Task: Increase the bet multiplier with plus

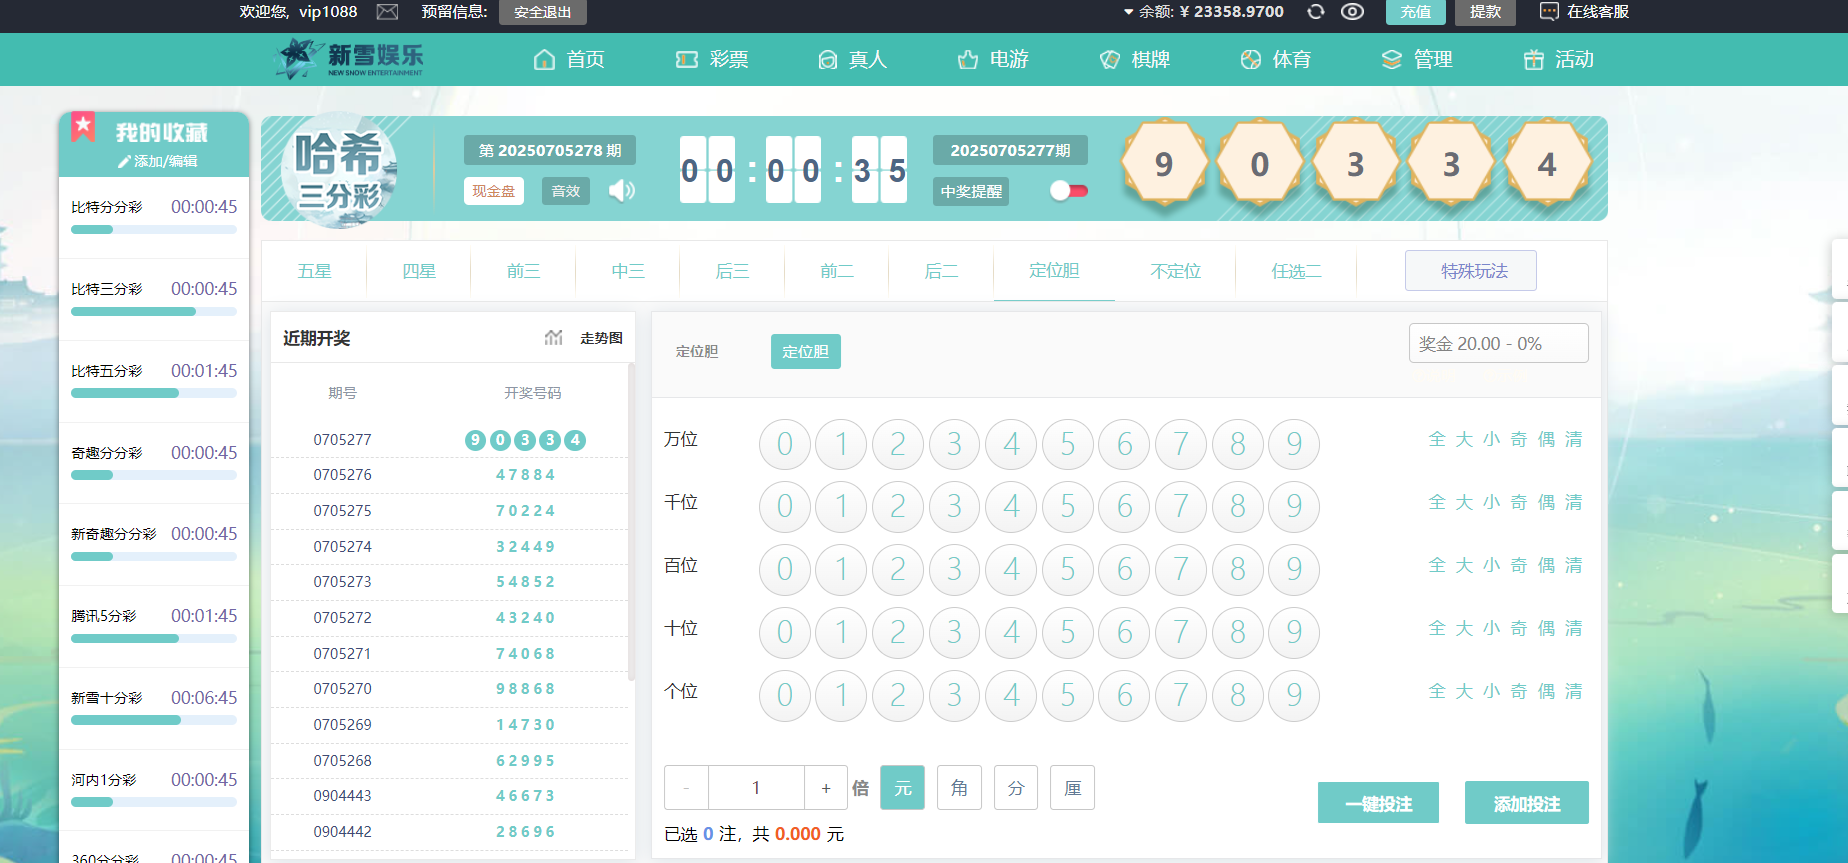Action: point(826,788)
